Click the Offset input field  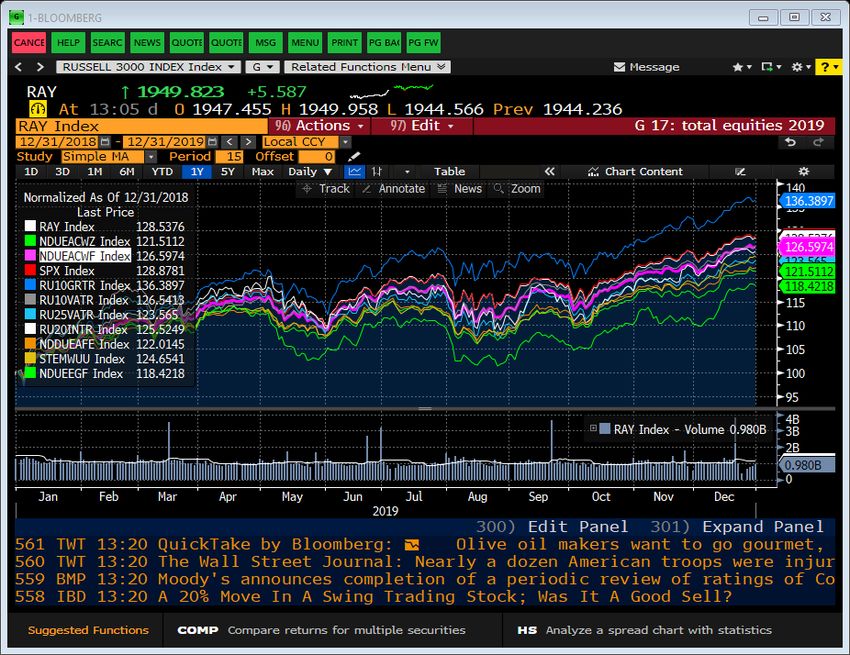(x=317, y=157)
